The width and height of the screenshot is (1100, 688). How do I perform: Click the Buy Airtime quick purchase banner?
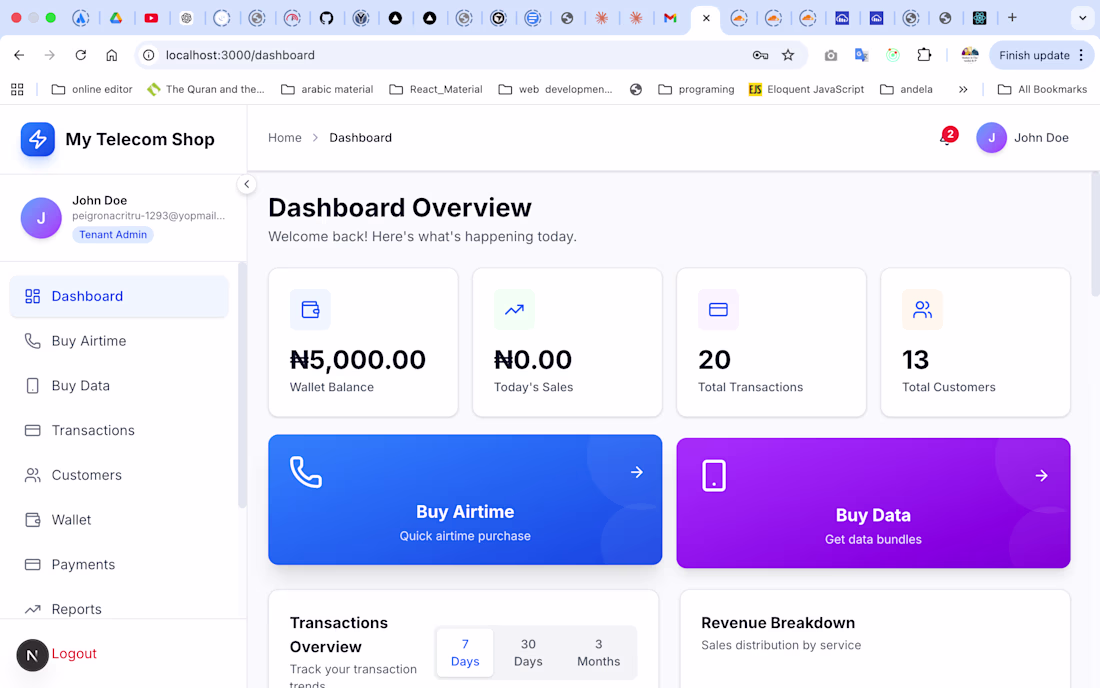465,499
